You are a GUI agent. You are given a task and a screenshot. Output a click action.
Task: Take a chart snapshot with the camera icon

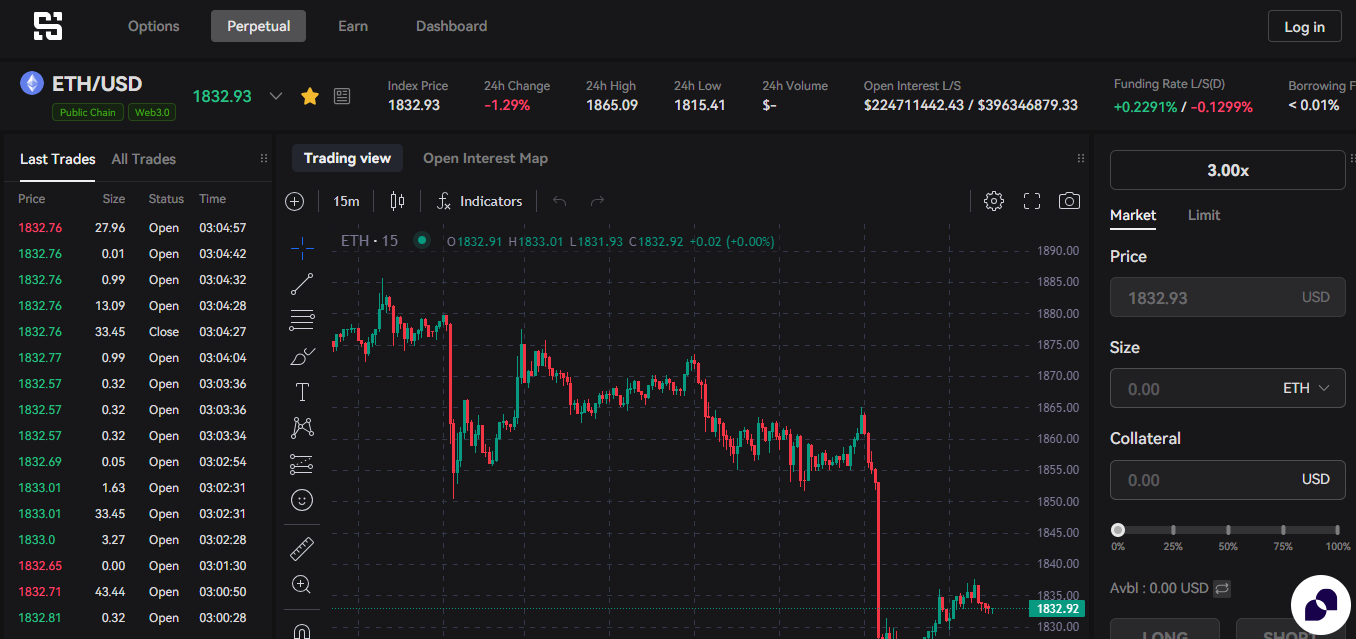click(x=1068, y=201)
